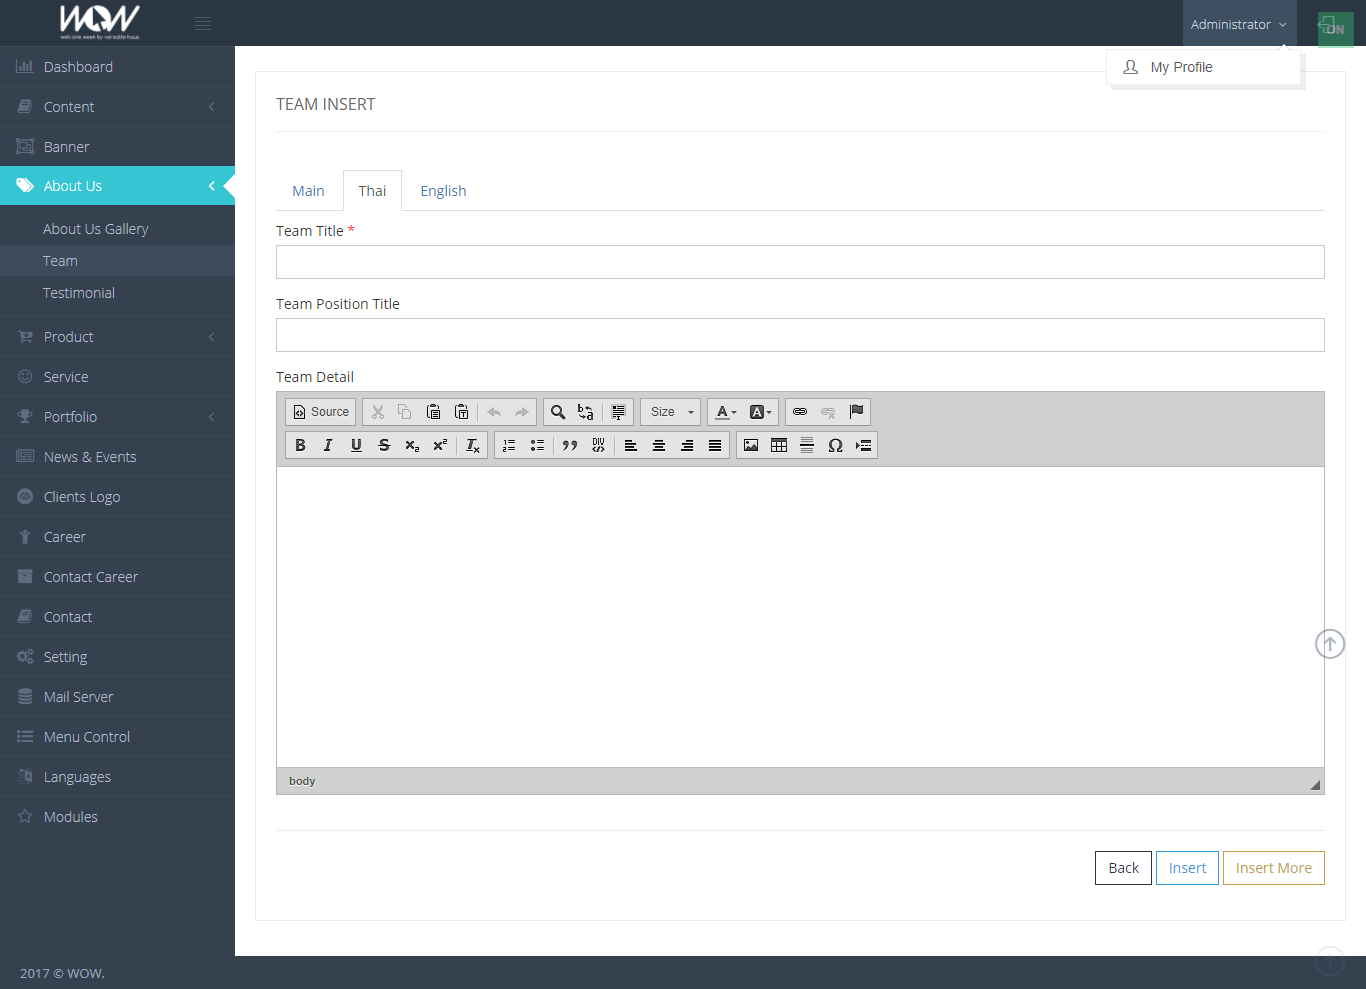Click the Unlink icon

coord(828,412)
